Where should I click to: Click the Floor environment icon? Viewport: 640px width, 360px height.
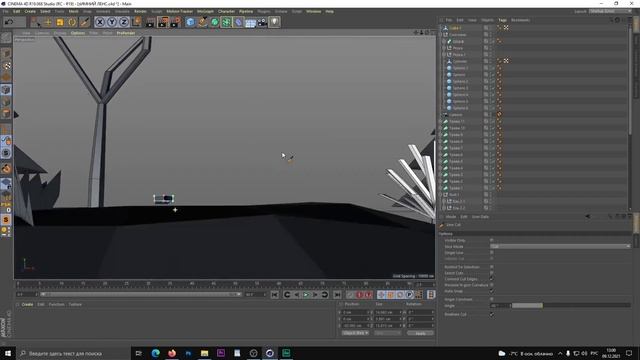pos(251,22)
